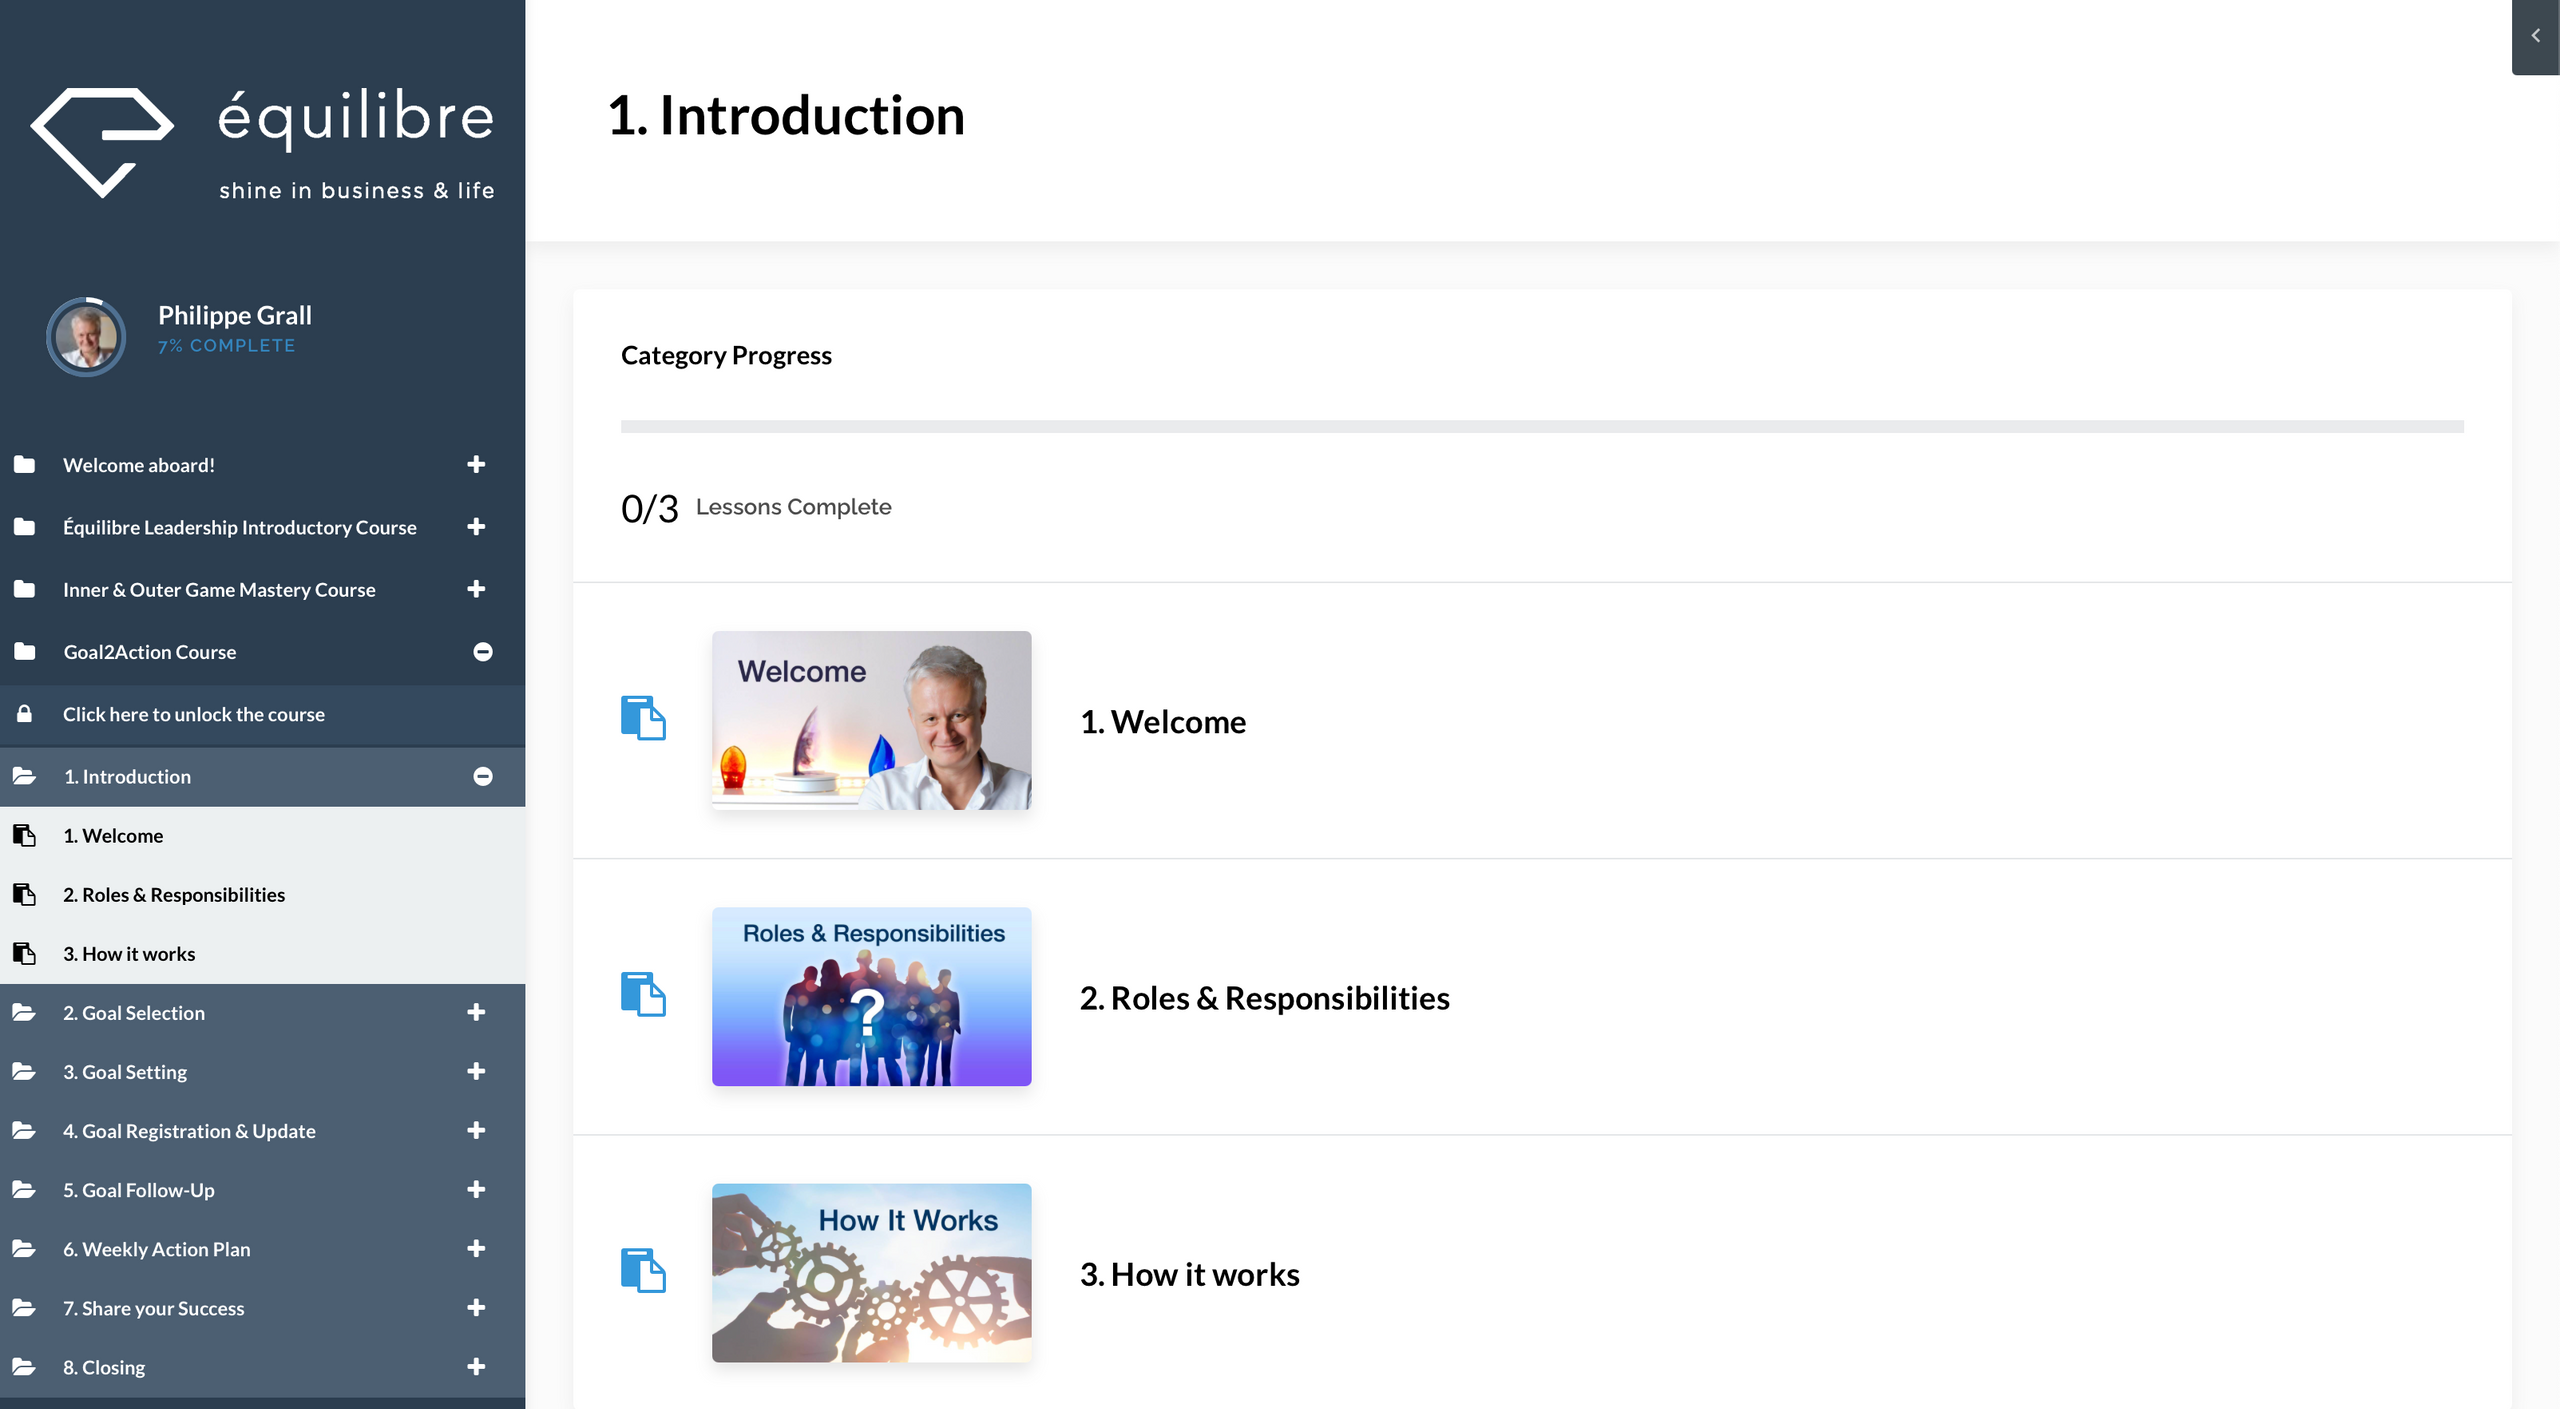Click here to unlock the course link

(x=194, y=714)
